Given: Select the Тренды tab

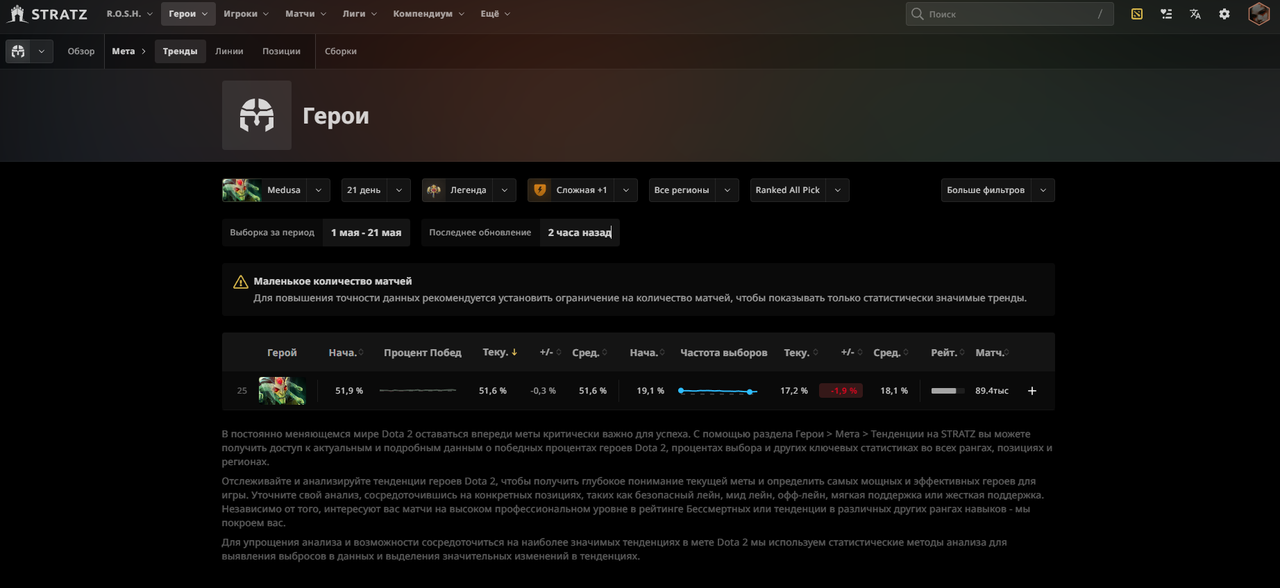Looking at the screenshot, I should click(x=180, y=51).
